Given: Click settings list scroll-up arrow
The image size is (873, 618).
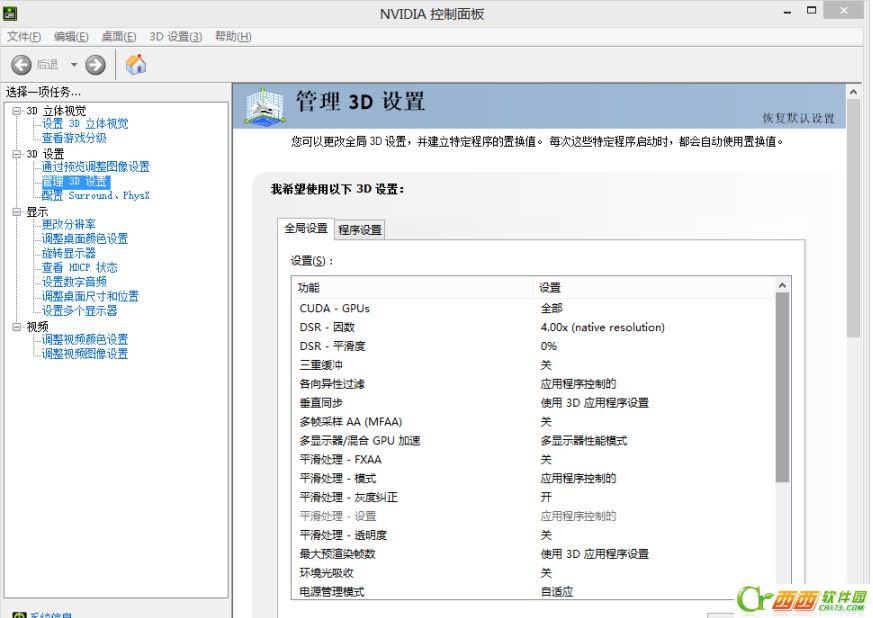Looking at the screenshot, I should (x=782, y=286).
